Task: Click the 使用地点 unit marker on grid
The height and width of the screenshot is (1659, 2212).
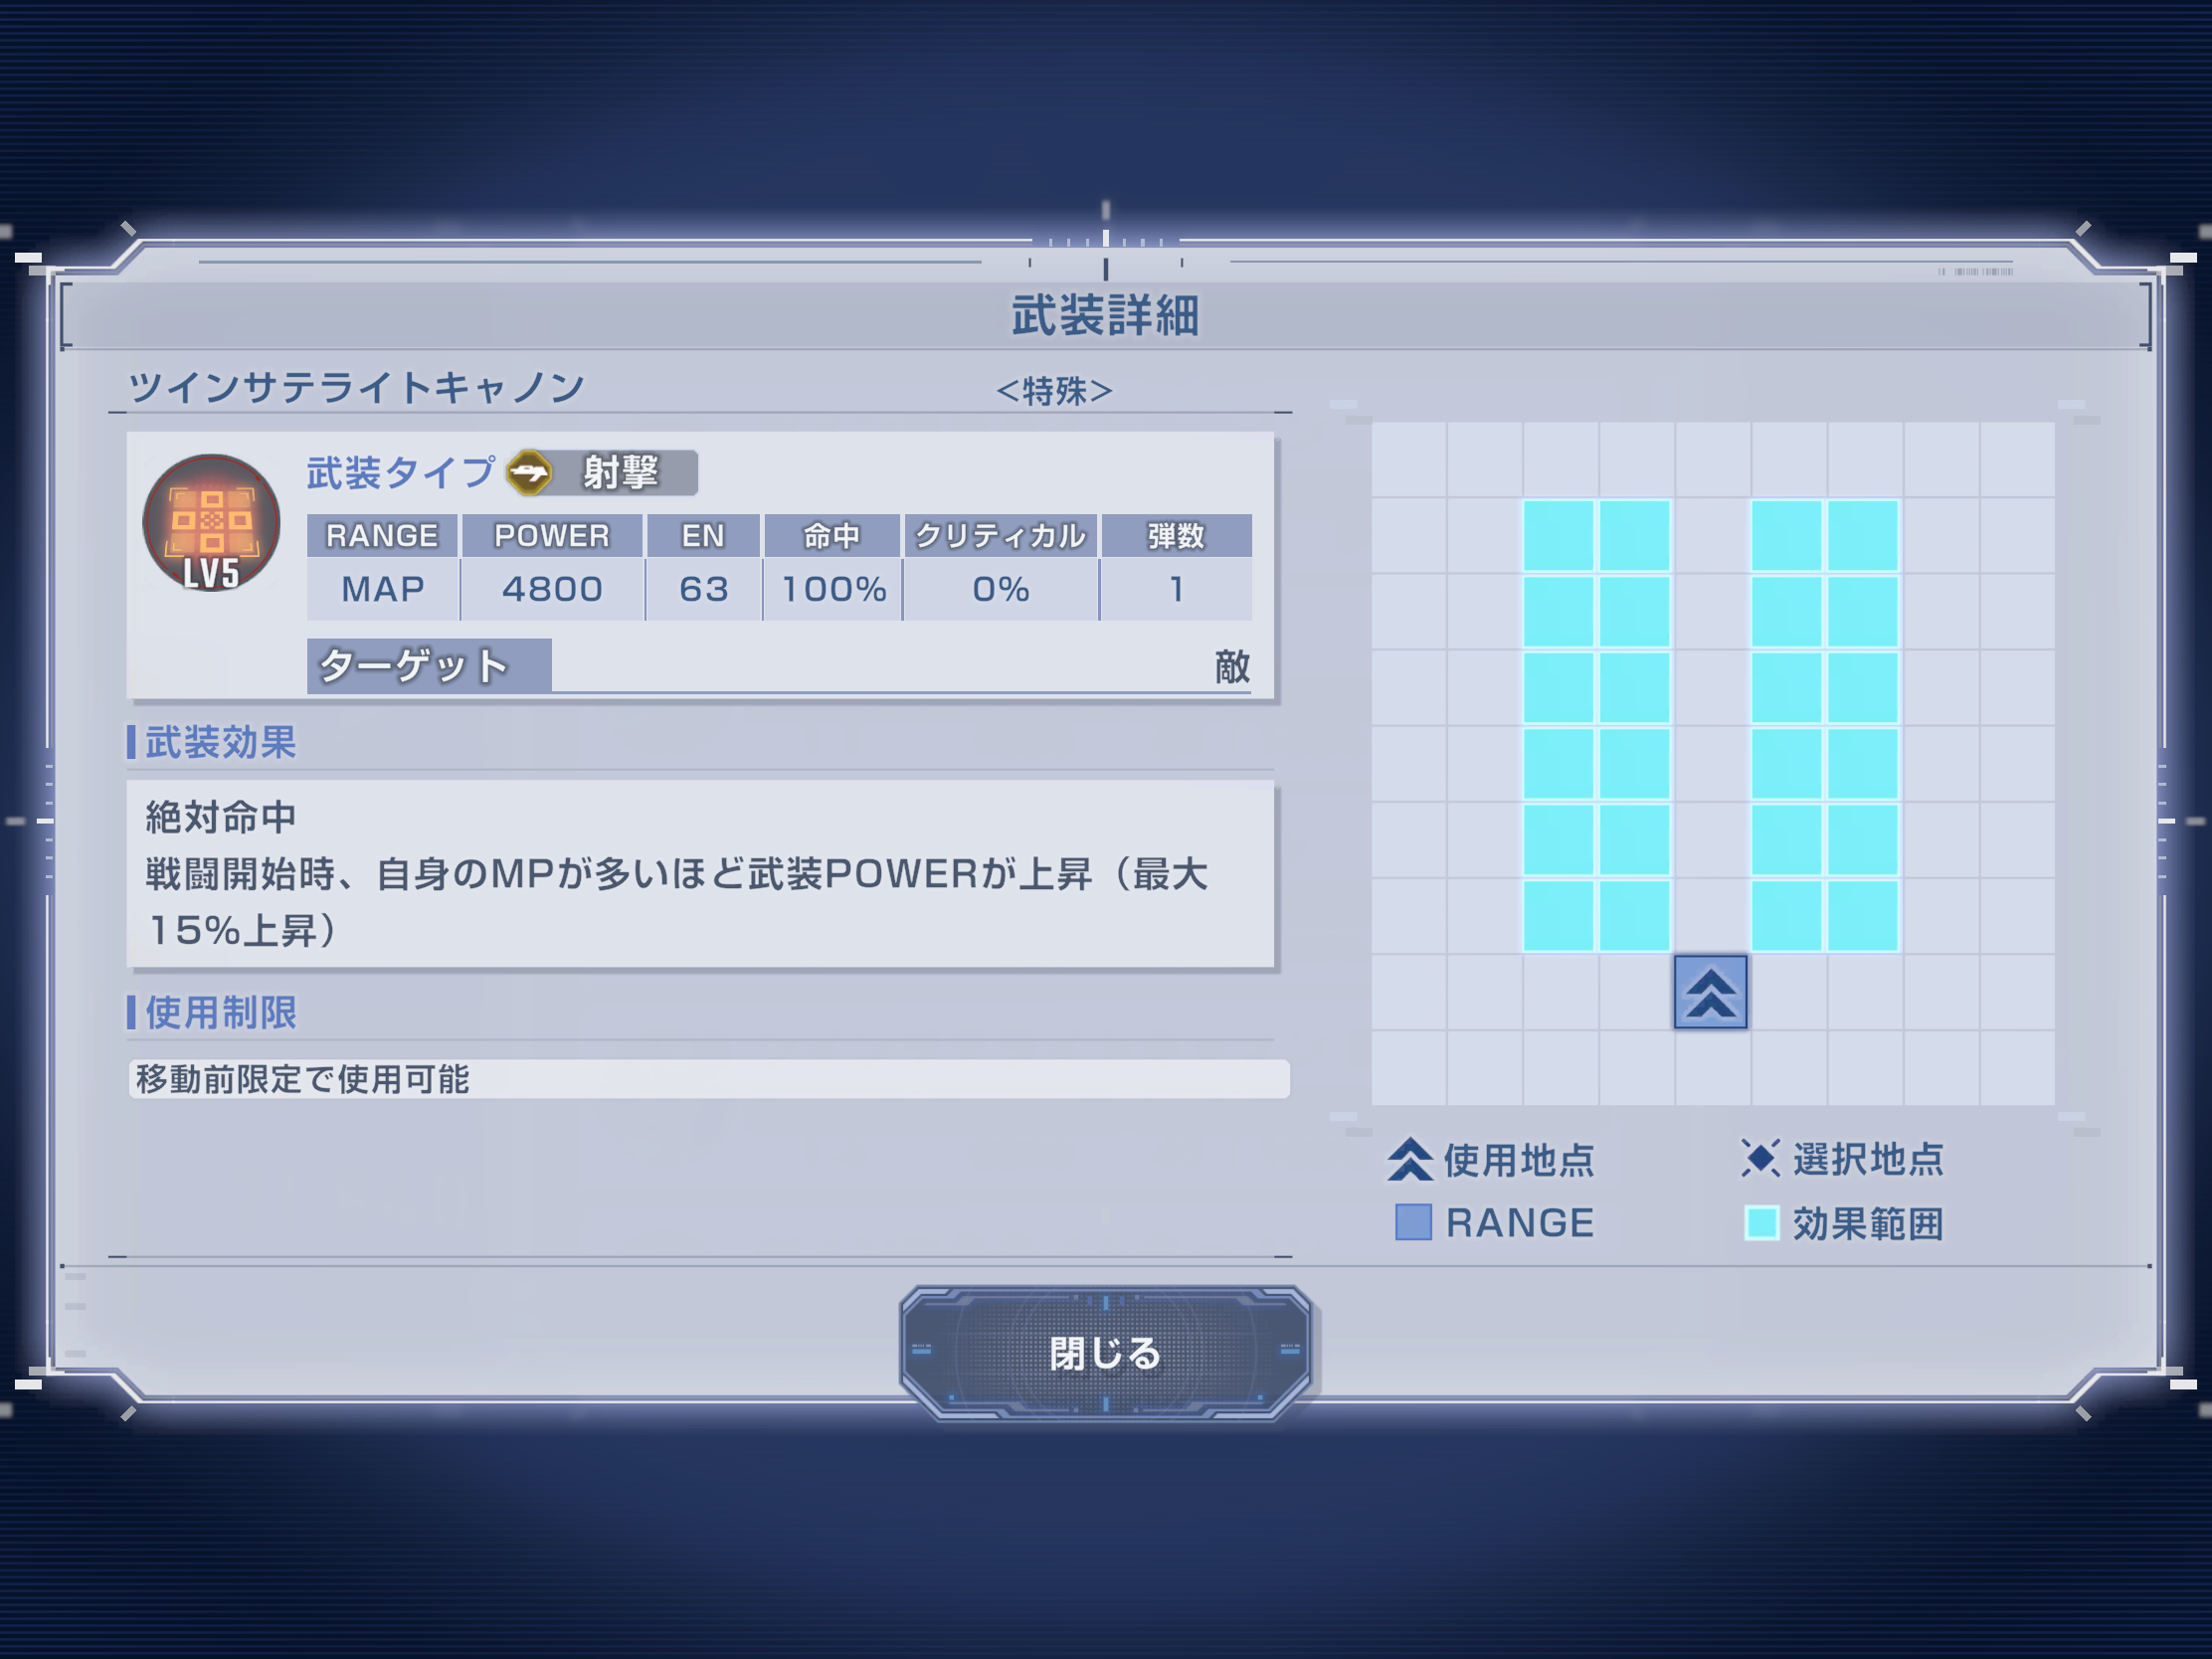Action: pos(1710,991)
